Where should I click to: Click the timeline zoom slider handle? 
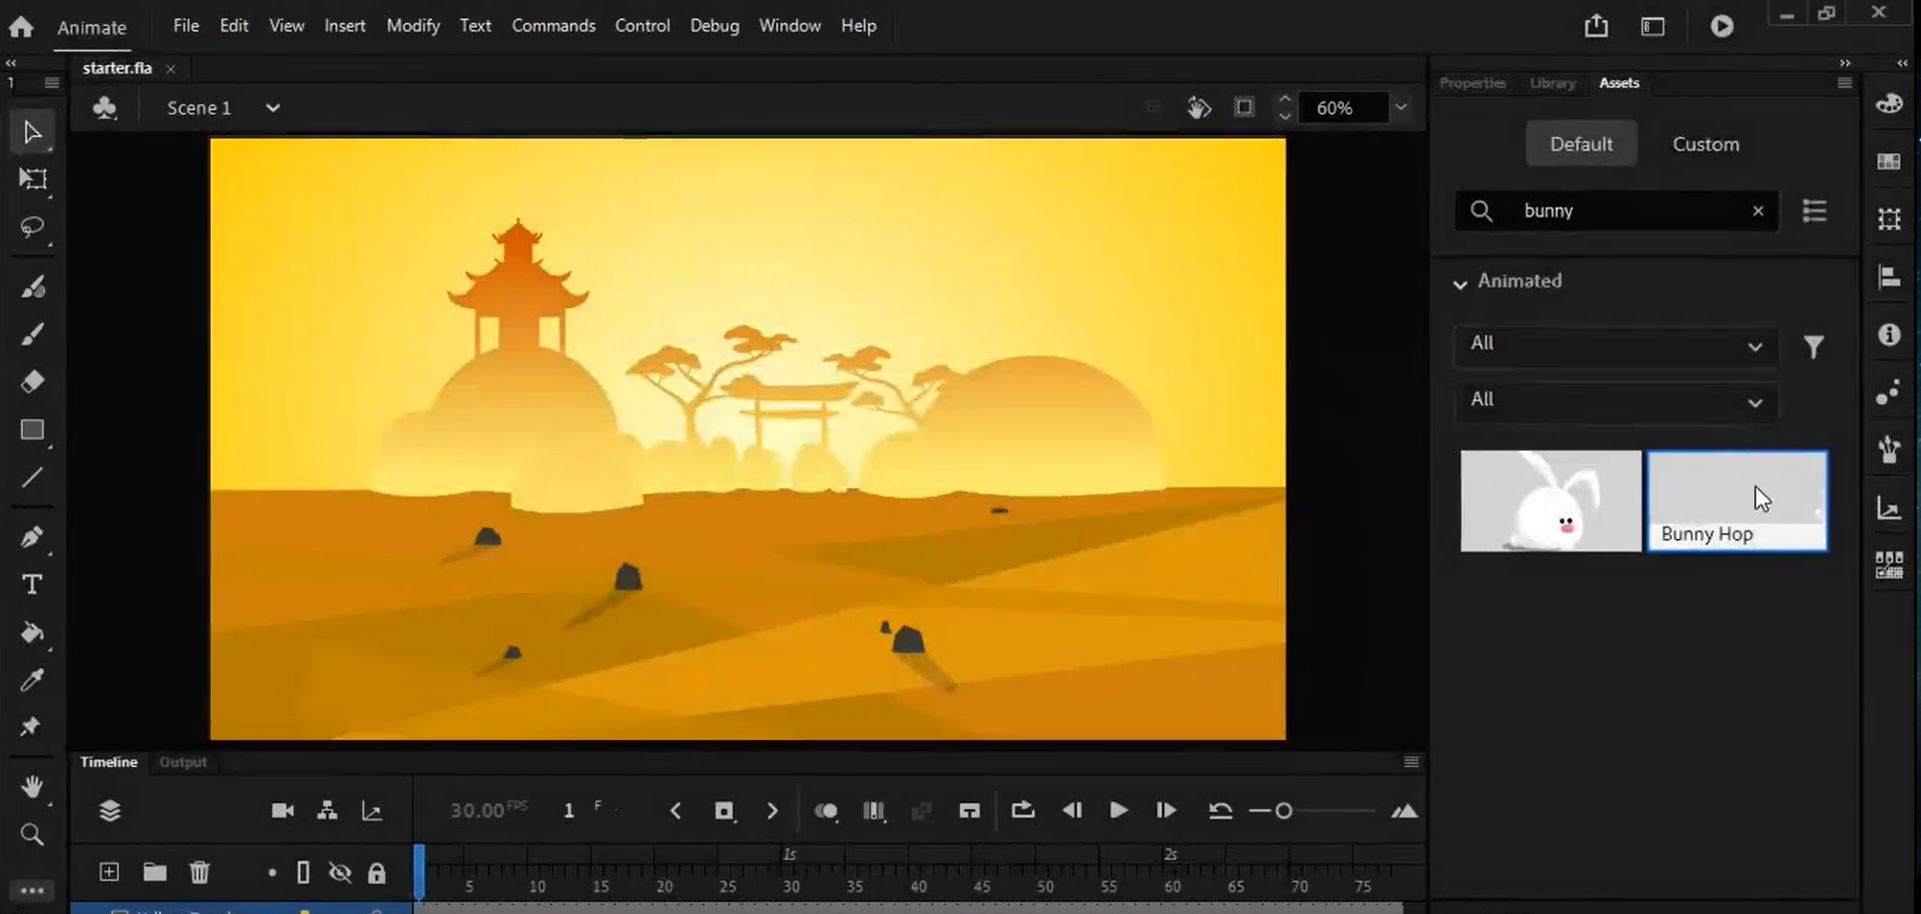1284,811
